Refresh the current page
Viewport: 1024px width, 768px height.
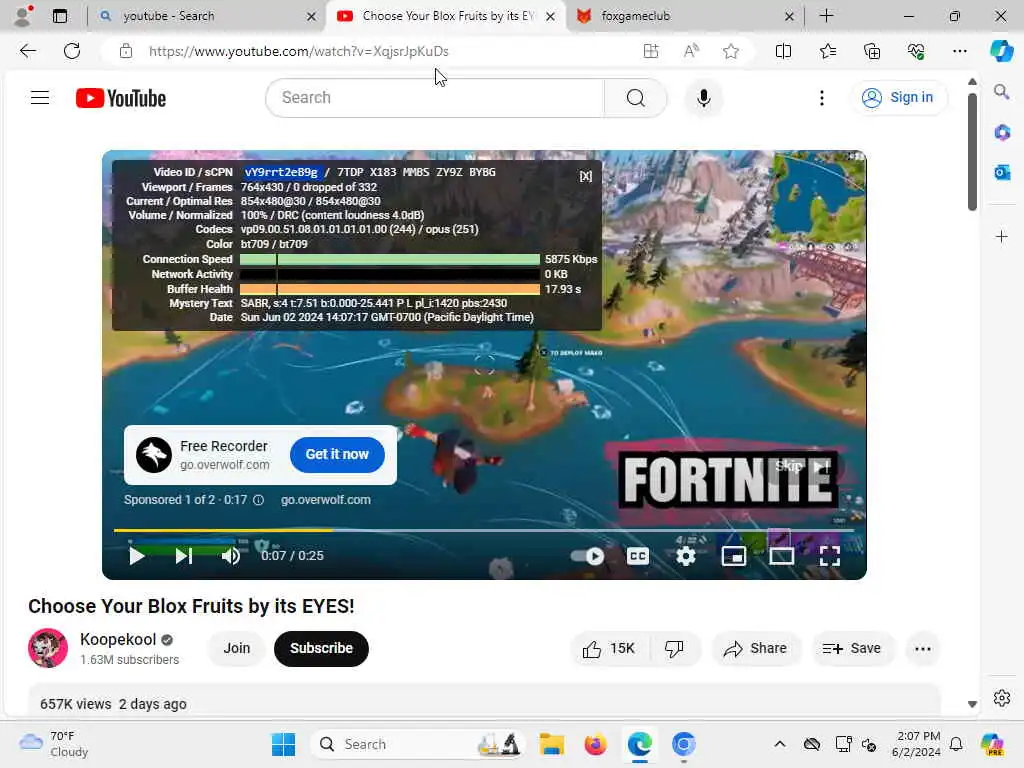(72, 51)
